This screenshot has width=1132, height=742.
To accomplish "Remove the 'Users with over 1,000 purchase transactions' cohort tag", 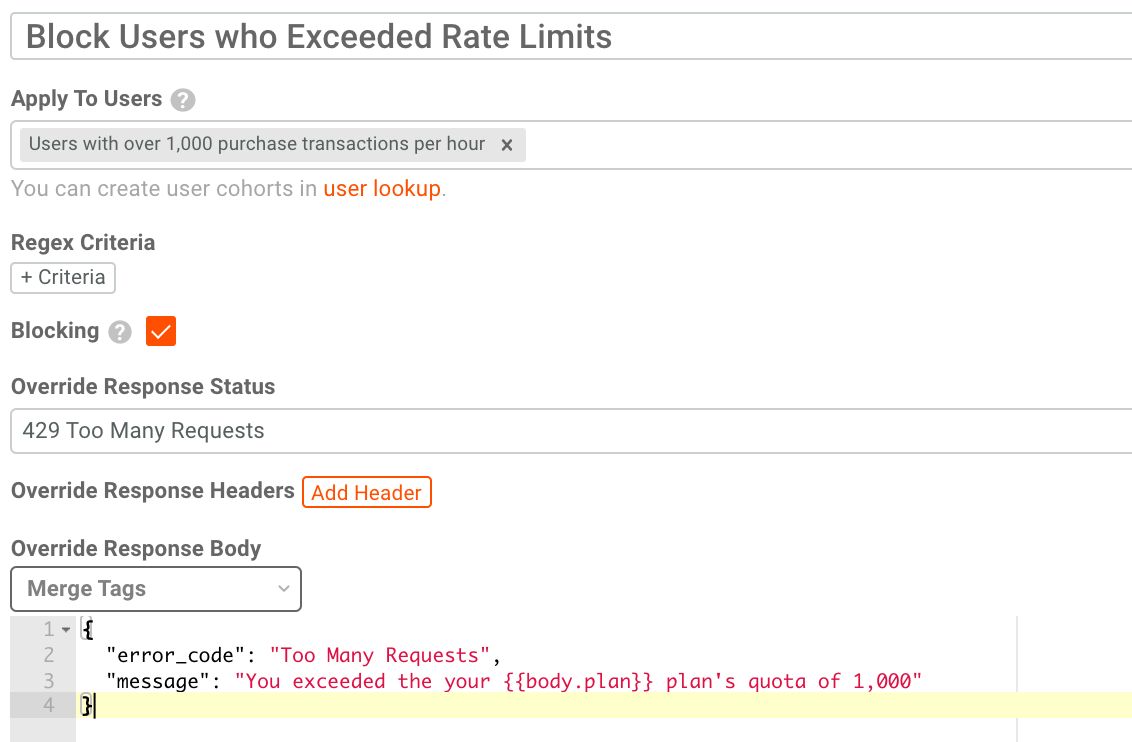I will tap(507, 145).
